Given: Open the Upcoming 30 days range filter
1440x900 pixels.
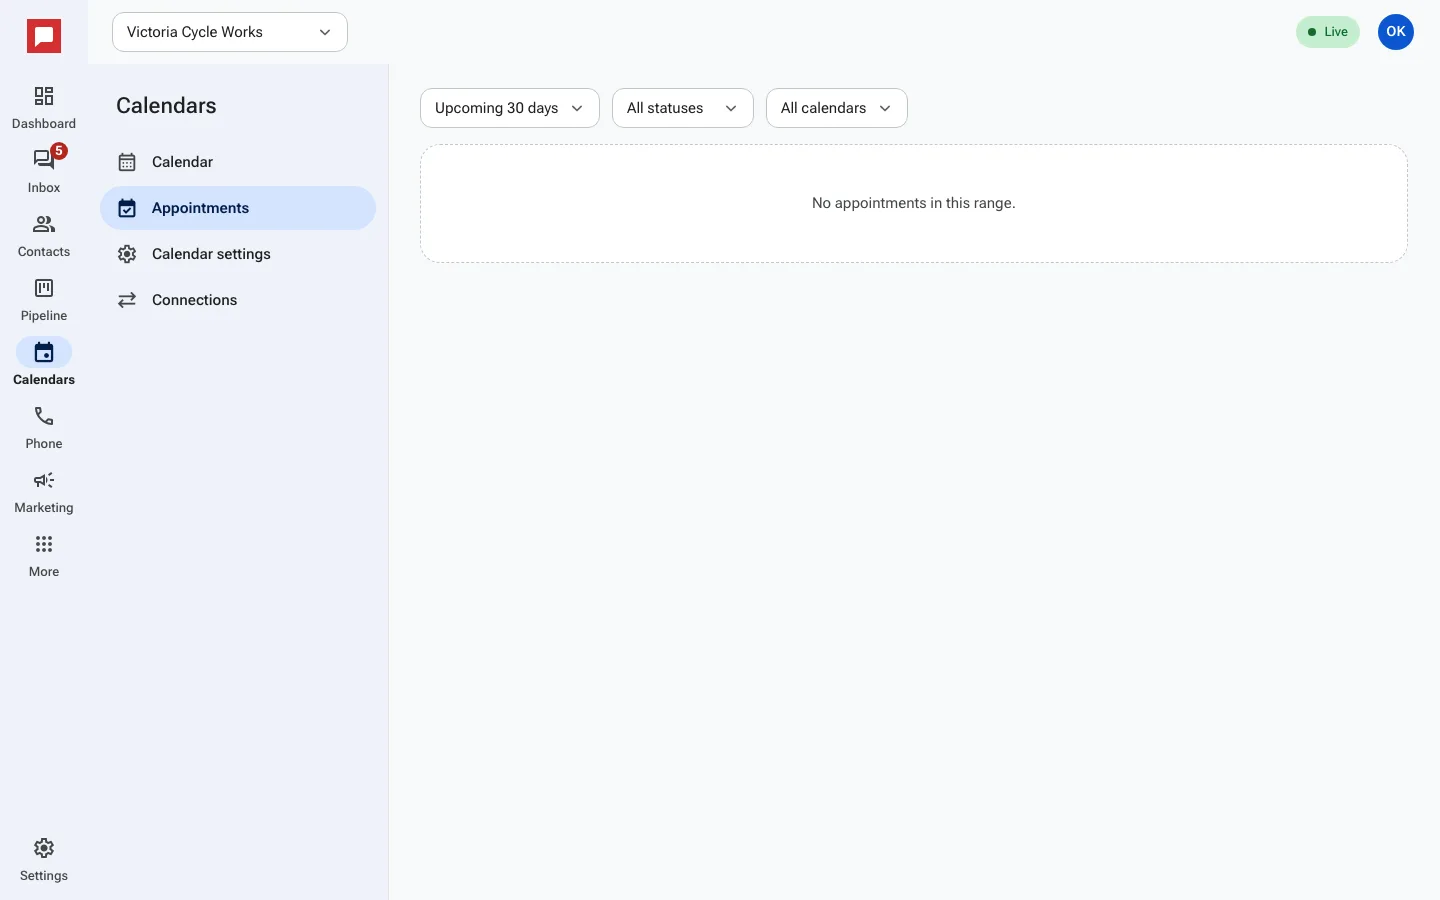Looking at the screenshot, I should (x=510, y=108).
